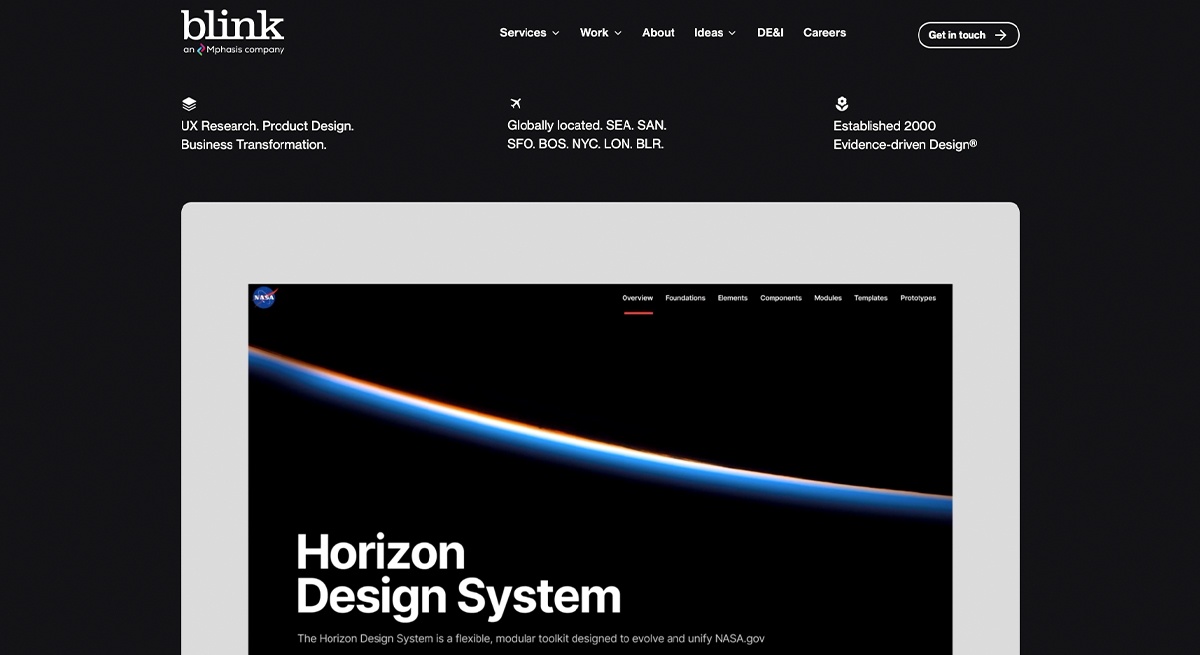This screenshot has height=655, width=1200.
Task: Click the Established 2000 text
Action: point(885,126)
